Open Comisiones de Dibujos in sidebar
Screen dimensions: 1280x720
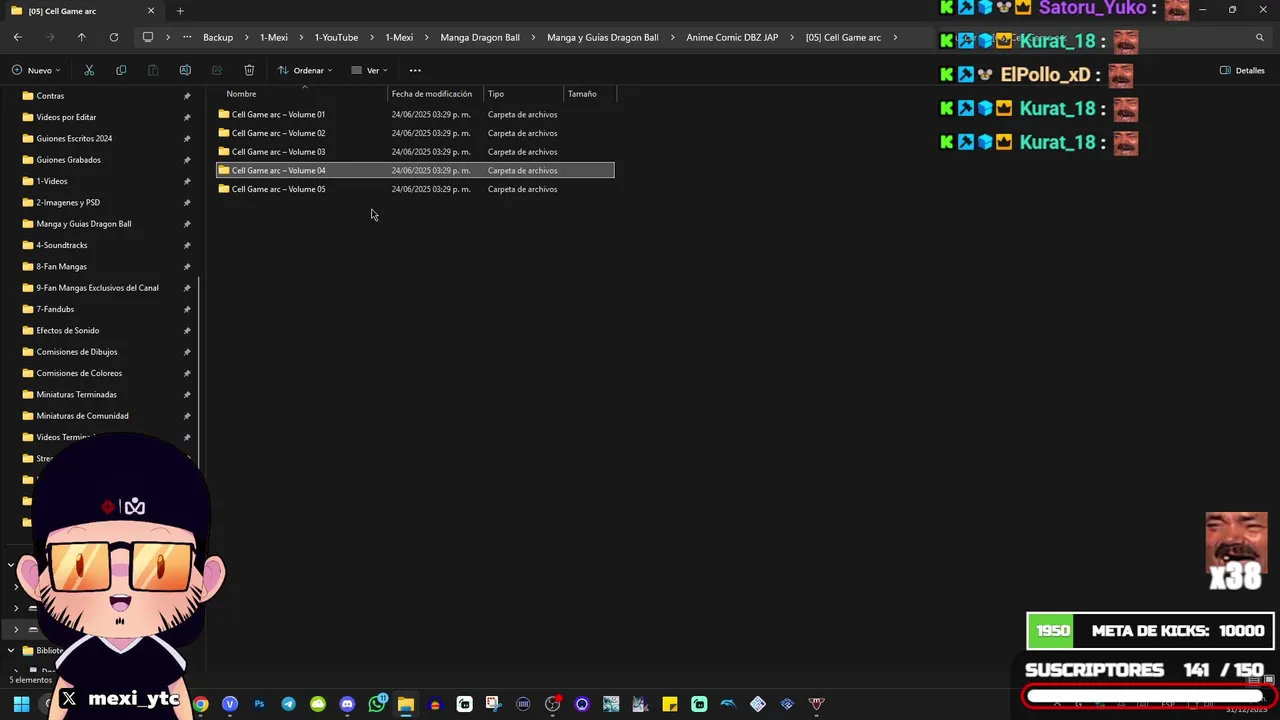(77, 352)
